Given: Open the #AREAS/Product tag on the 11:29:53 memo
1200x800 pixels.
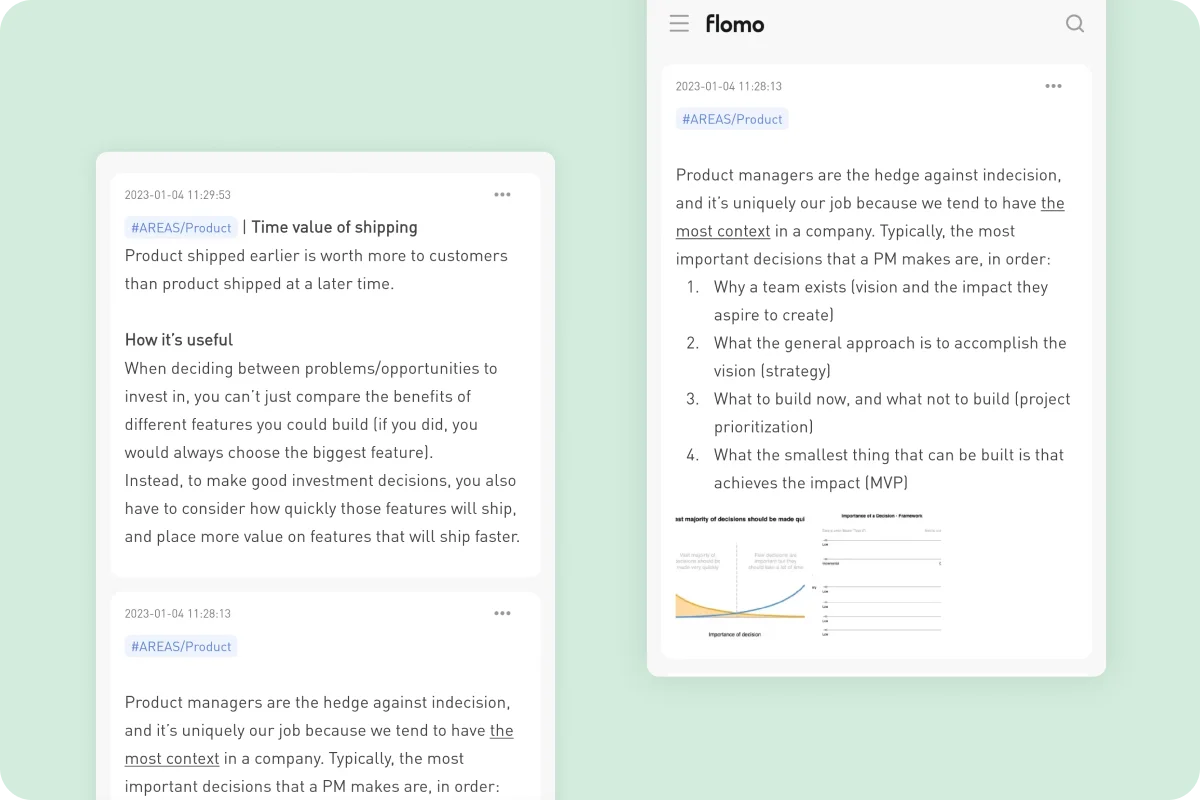Looking at the screenshot, I should tap(181, 227).
